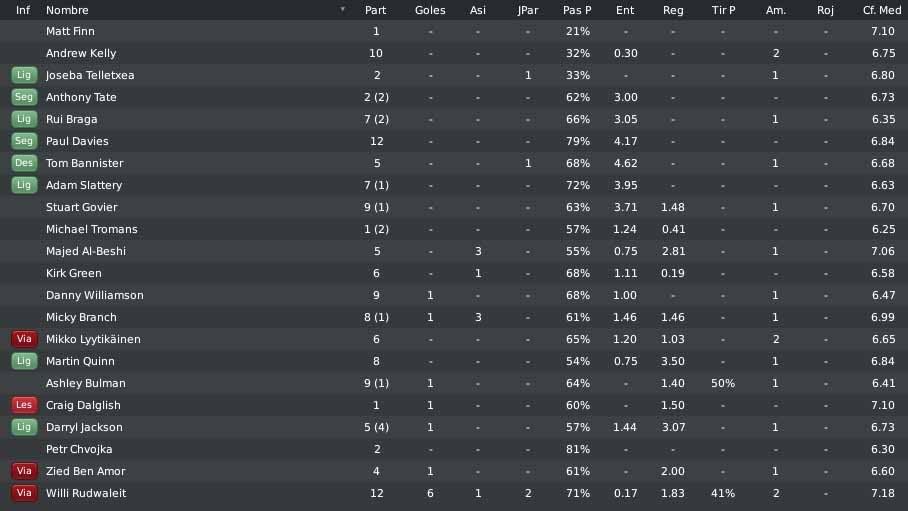Click the Inf column header
The image size is (908, 511).
(23, 10)
